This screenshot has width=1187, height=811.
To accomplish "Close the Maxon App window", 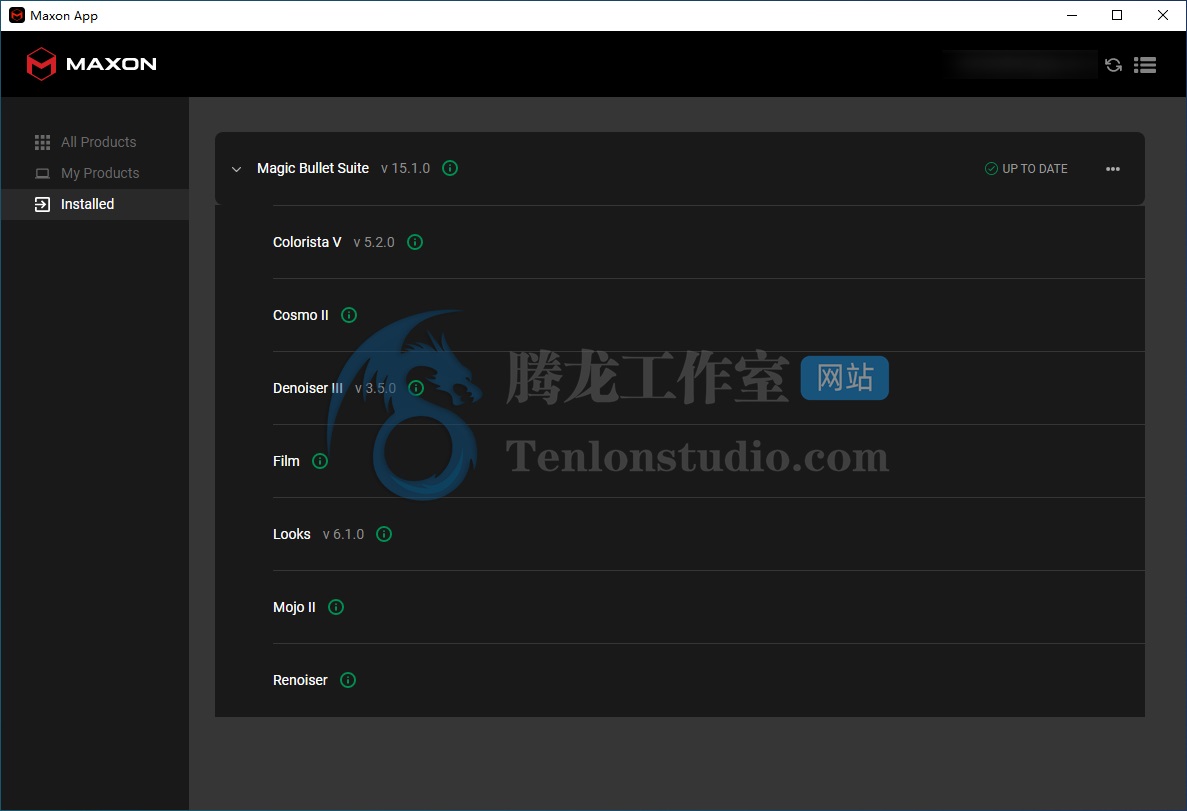I will (1163, 15).
